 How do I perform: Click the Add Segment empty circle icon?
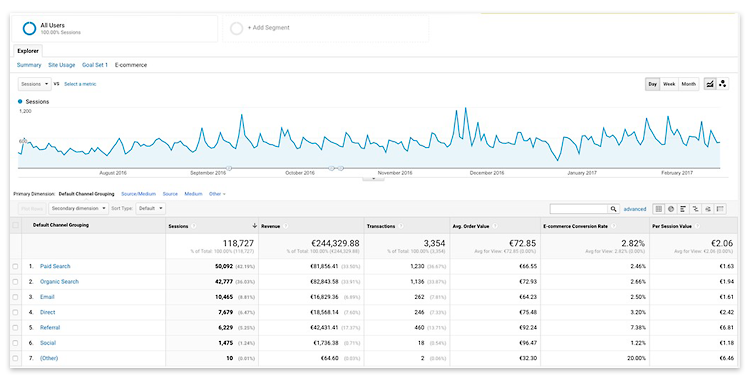237,28
